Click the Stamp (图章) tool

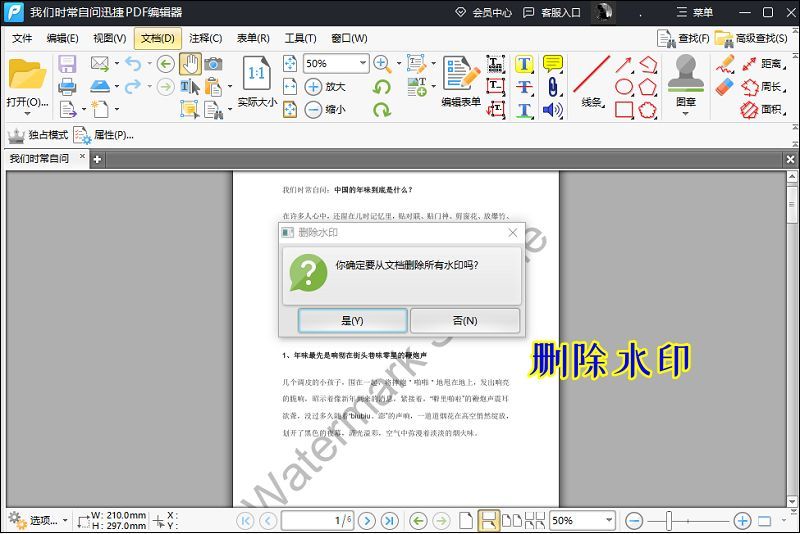click(686, 81)
